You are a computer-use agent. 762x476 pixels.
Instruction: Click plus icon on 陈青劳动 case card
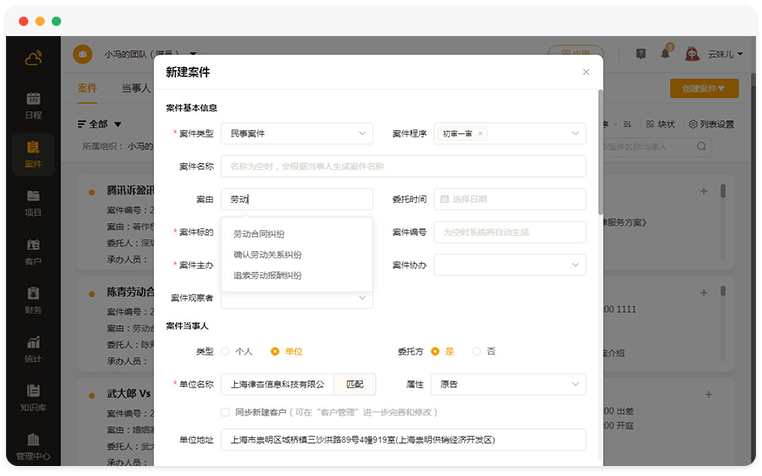[704, 293]
